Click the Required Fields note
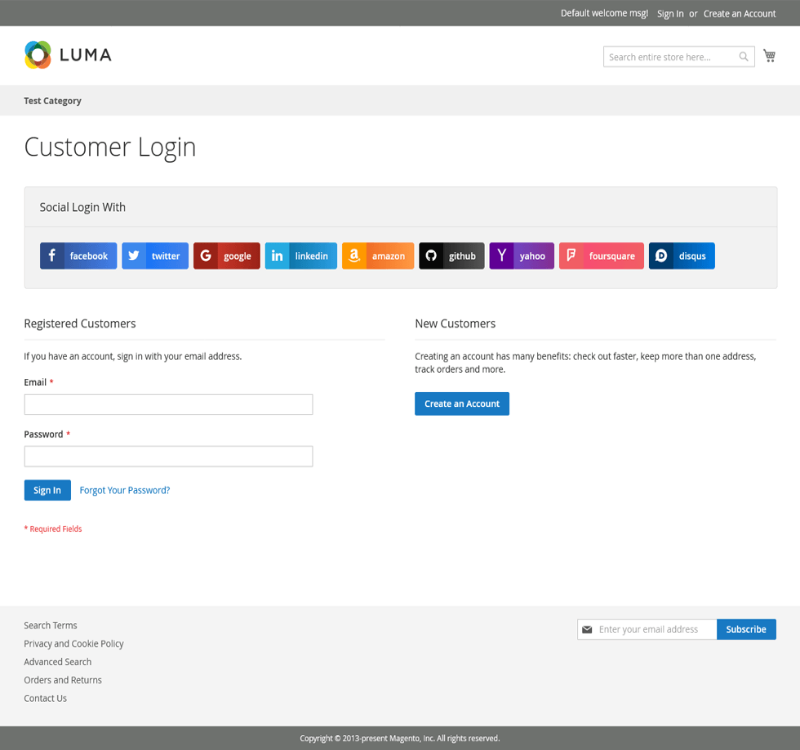 53,529
